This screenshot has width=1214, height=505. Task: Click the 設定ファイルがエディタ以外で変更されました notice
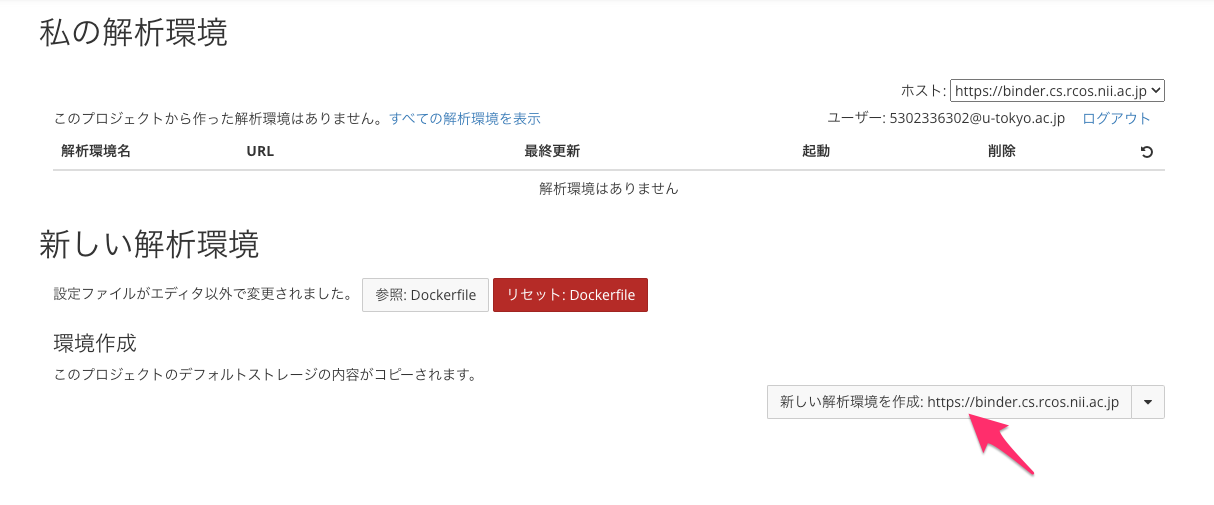(x=202, y=295)
